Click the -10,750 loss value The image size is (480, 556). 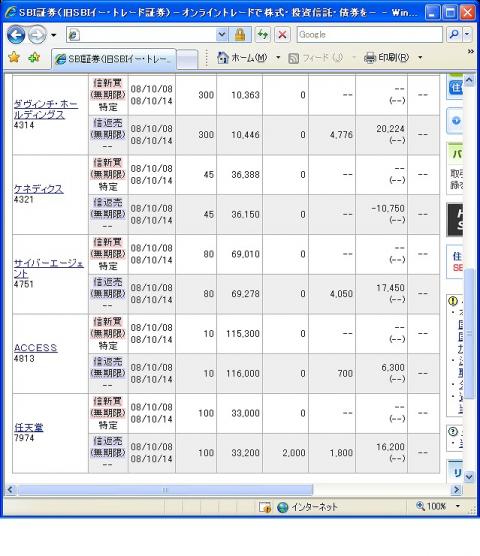tap(388, 208)
